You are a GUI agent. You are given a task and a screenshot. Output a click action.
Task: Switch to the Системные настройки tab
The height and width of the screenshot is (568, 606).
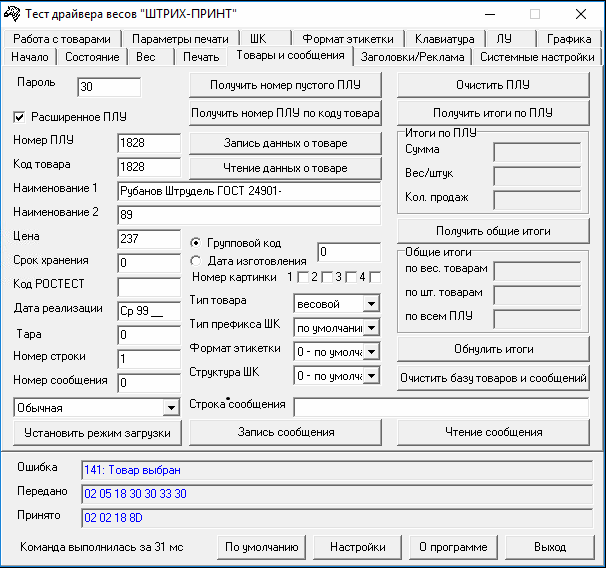[537, 57]
